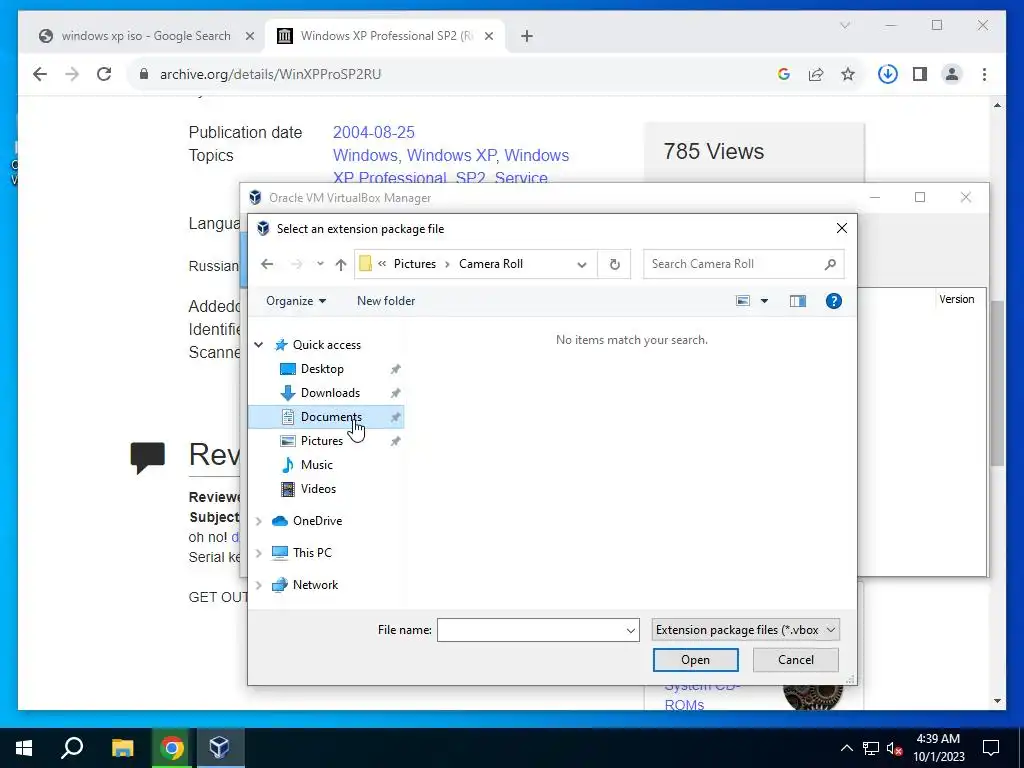This screenshot has width=1024, height=768.
Task: Open File Explorer from taskbar
Action: [x=122, y=748]
